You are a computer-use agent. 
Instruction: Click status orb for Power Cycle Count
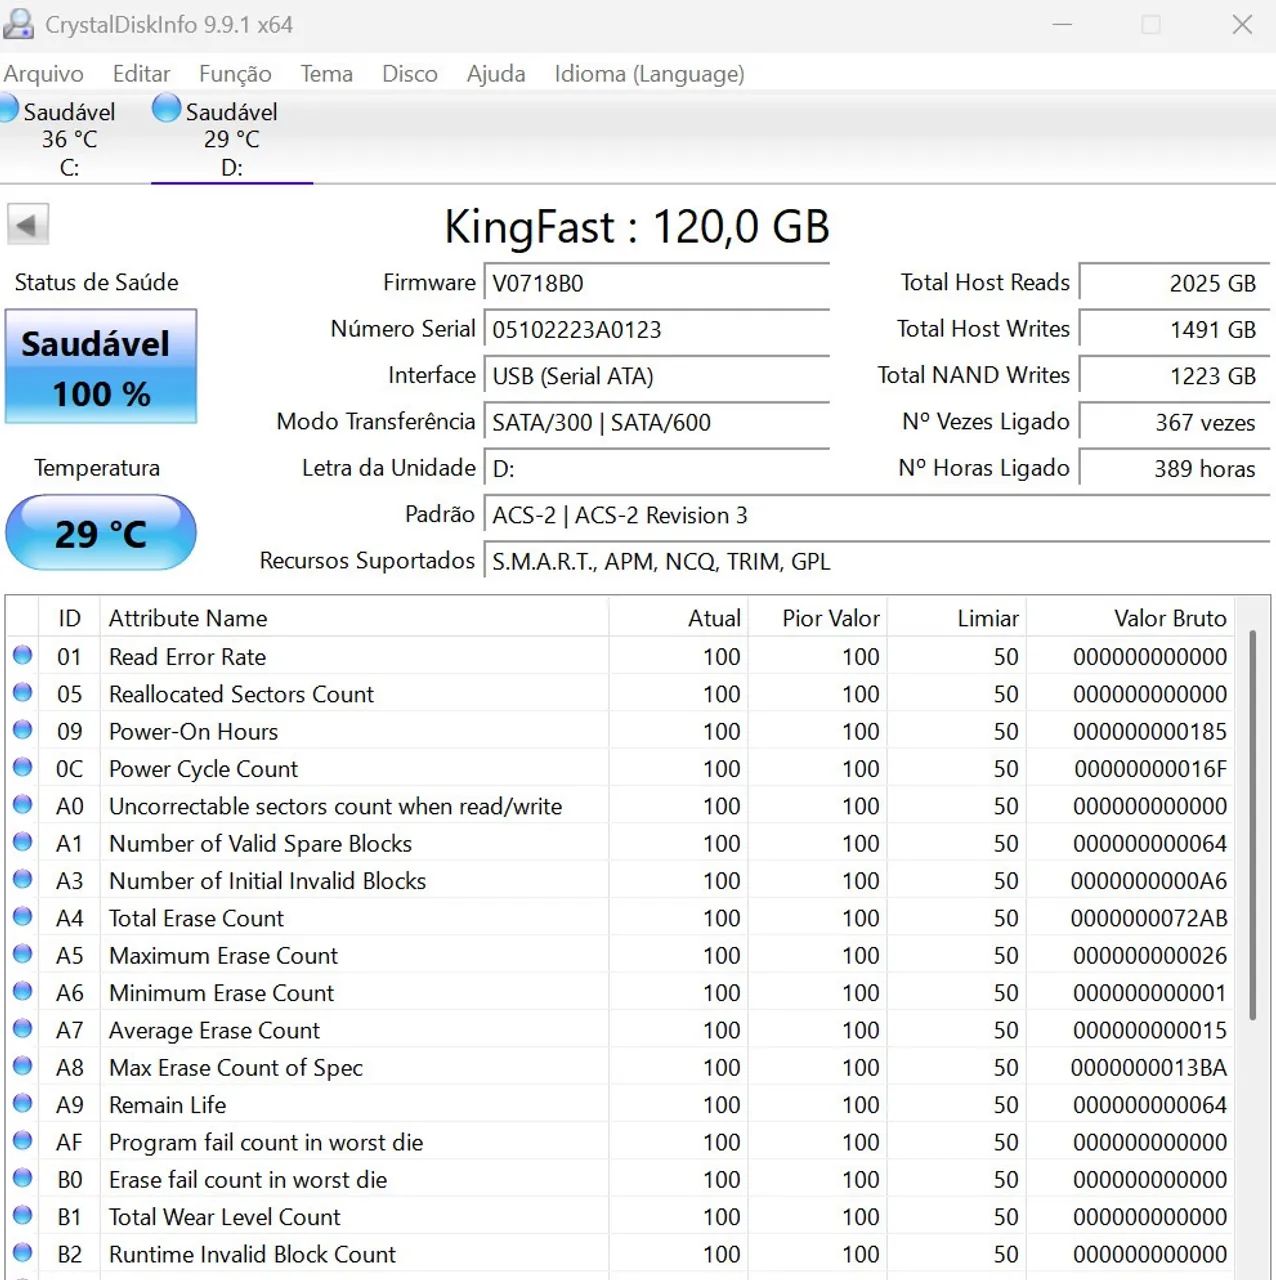tap(22, 768)
